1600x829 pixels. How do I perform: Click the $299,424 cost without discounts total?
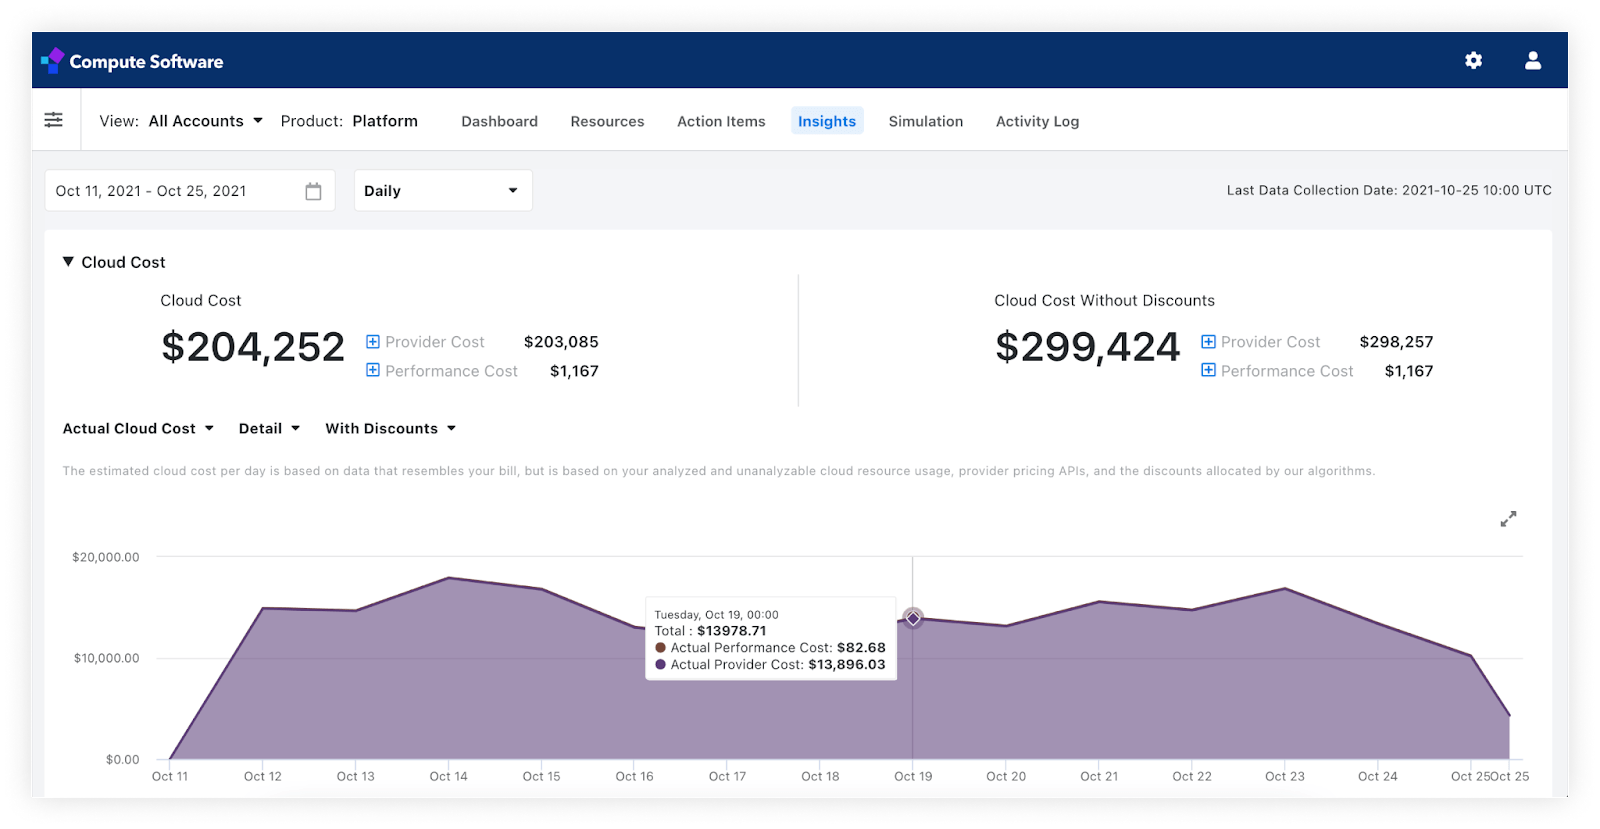click(1088, 347)
